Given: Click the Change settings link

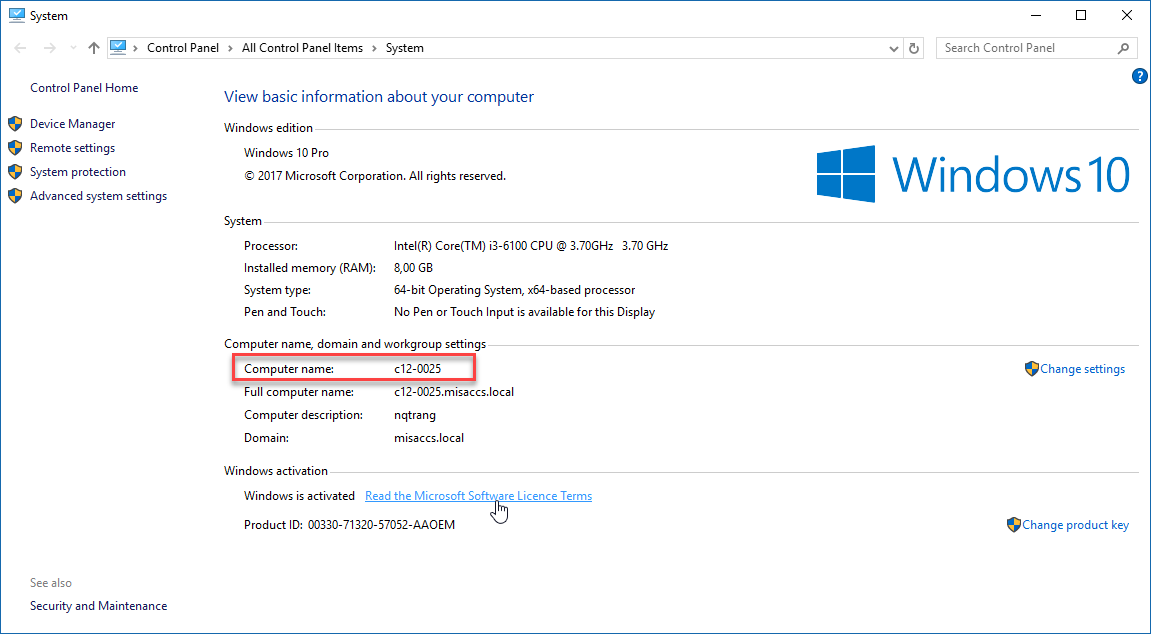Looking at the screenshot, I should pyautogui.click(x=1082, y=369).
